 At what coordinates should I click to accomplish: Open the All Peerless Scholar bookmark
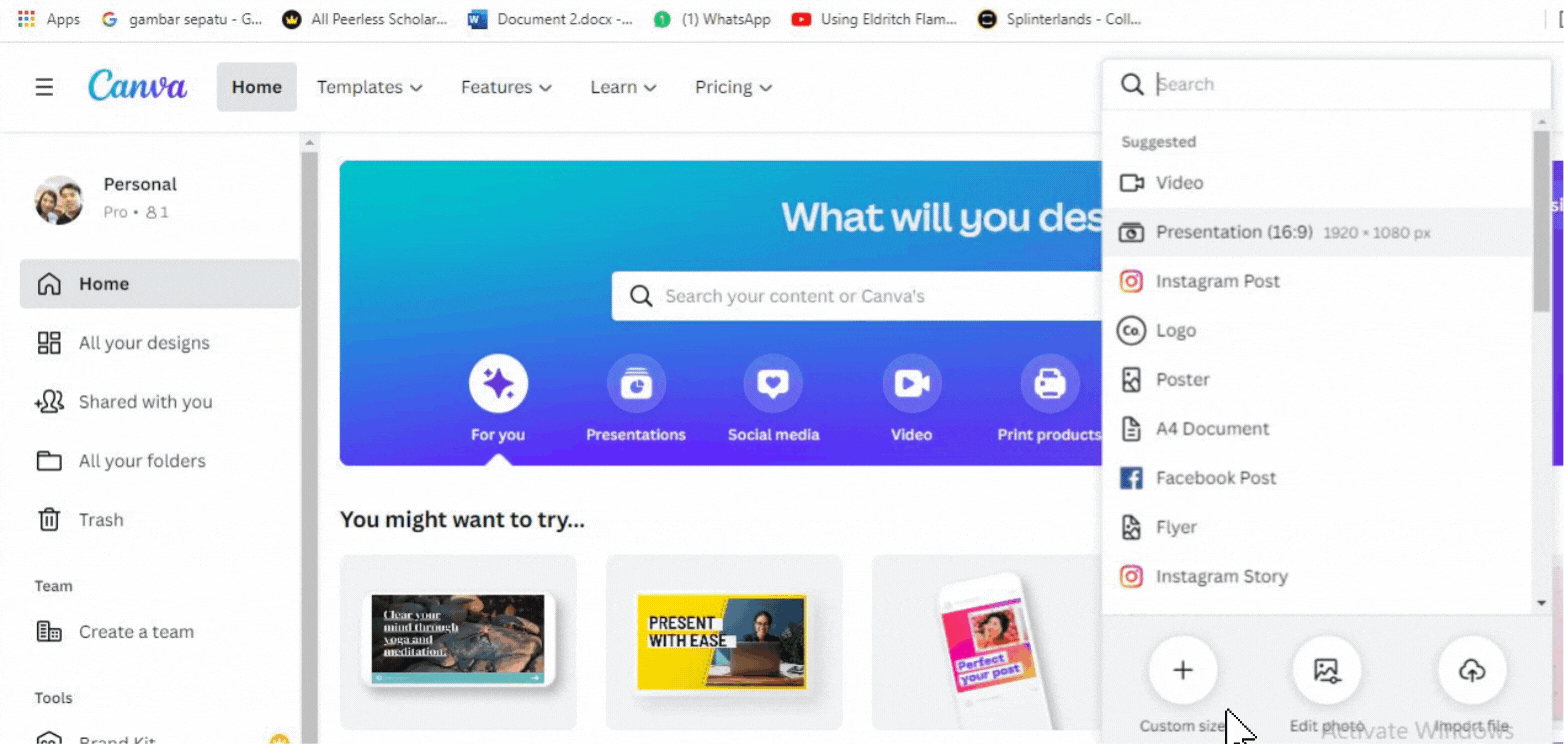click(365, 19)
